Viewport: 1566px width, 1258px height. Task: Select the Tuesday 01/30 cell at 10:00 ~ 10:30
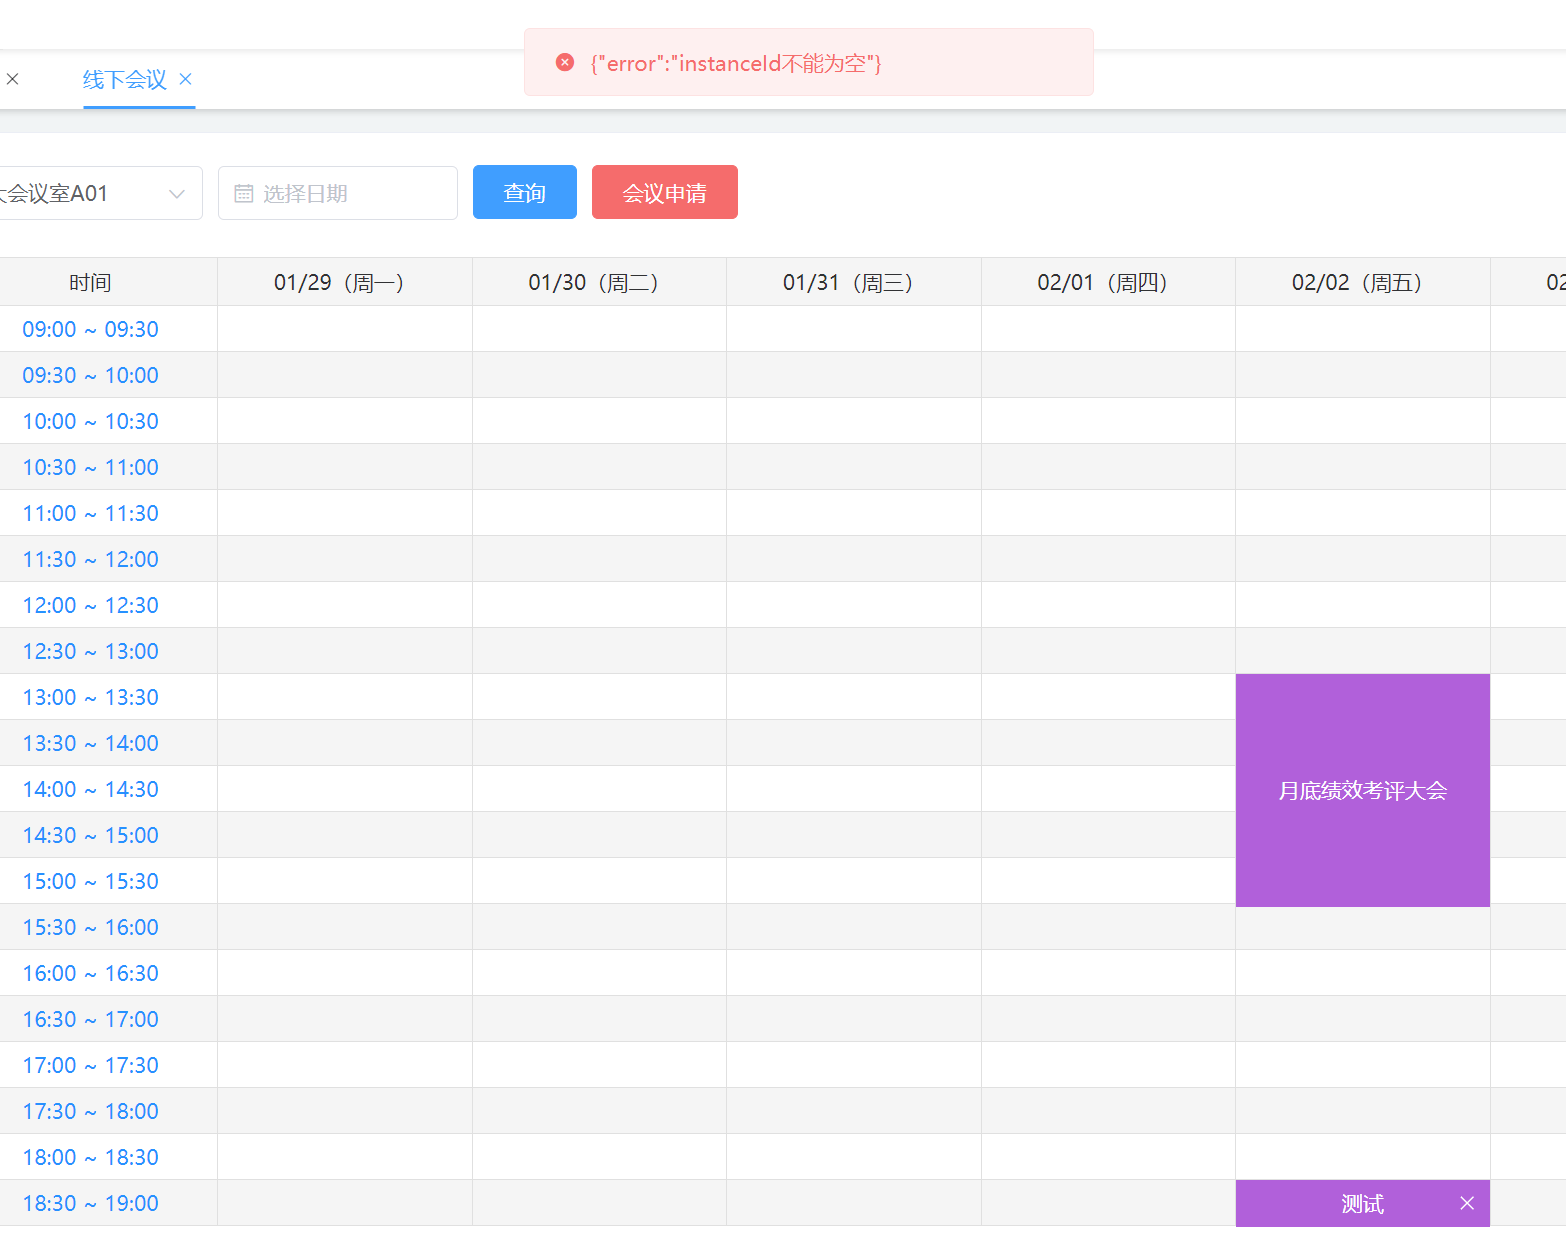point(599,421)
